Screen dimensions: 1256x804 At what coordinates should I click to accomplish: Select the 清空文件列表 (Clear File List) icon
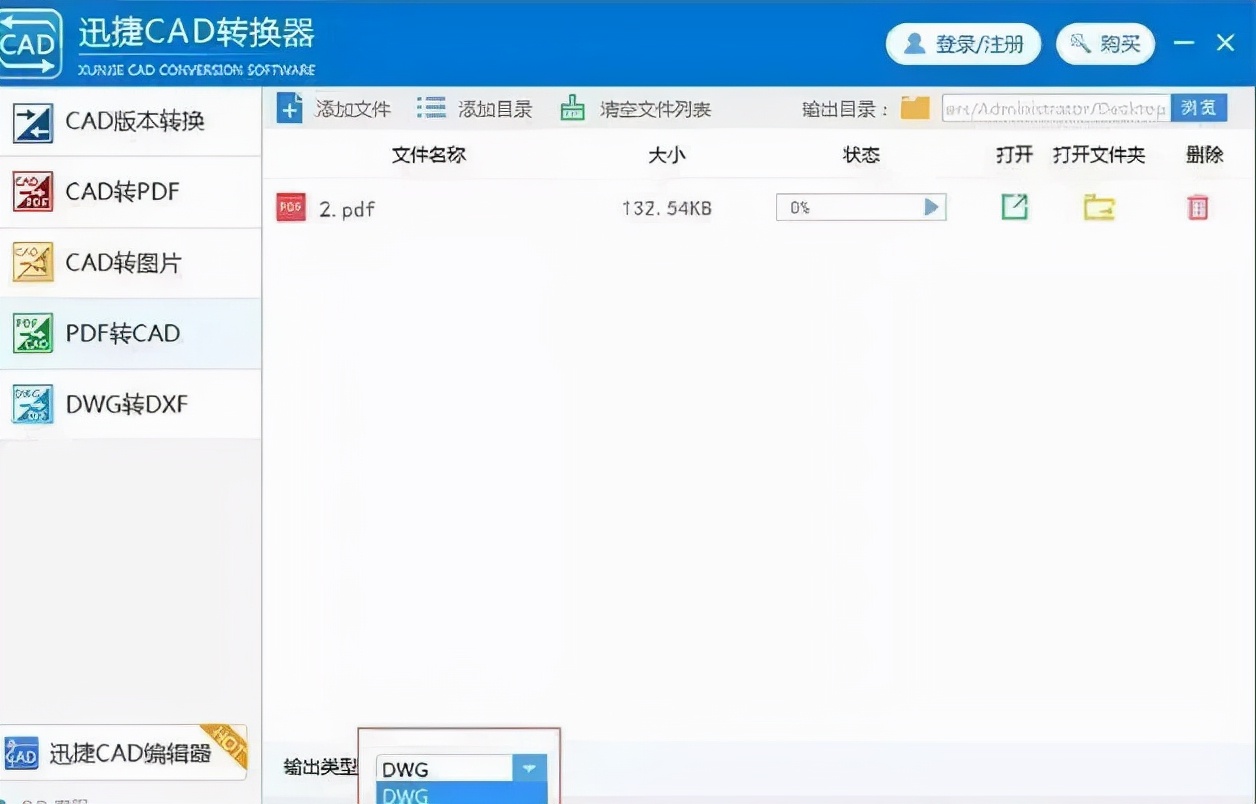pyautogui.click(x=573, y=107)
